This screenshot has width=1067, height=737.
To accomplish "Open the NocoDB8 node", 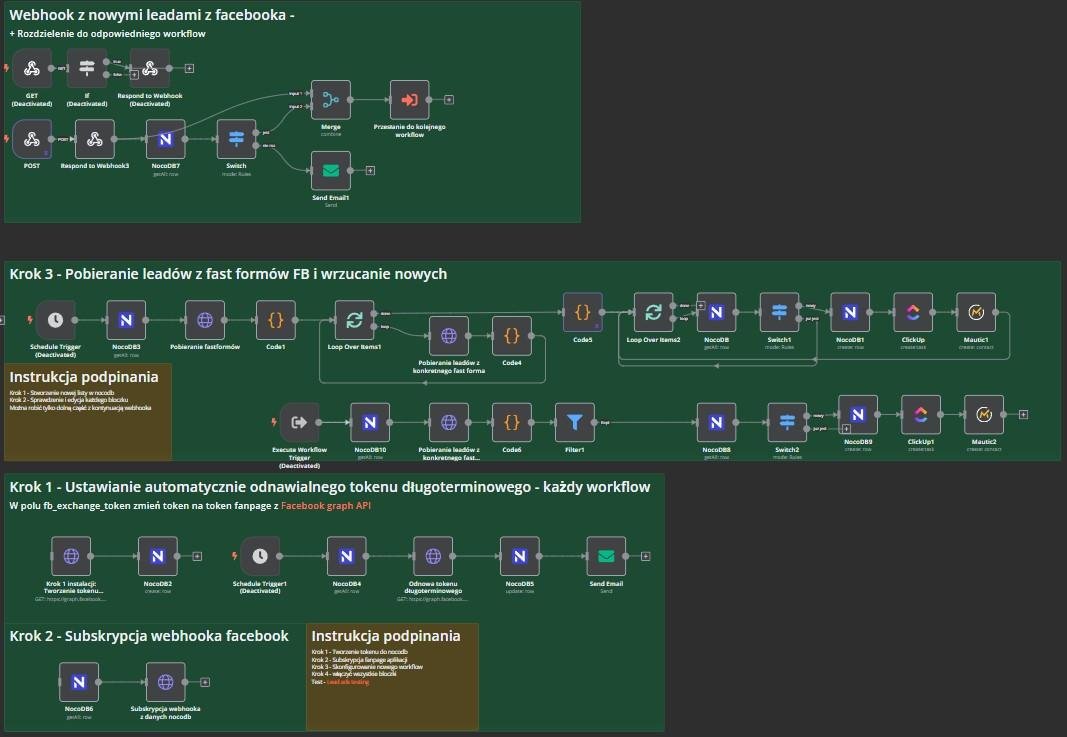I will coord(717,423).
